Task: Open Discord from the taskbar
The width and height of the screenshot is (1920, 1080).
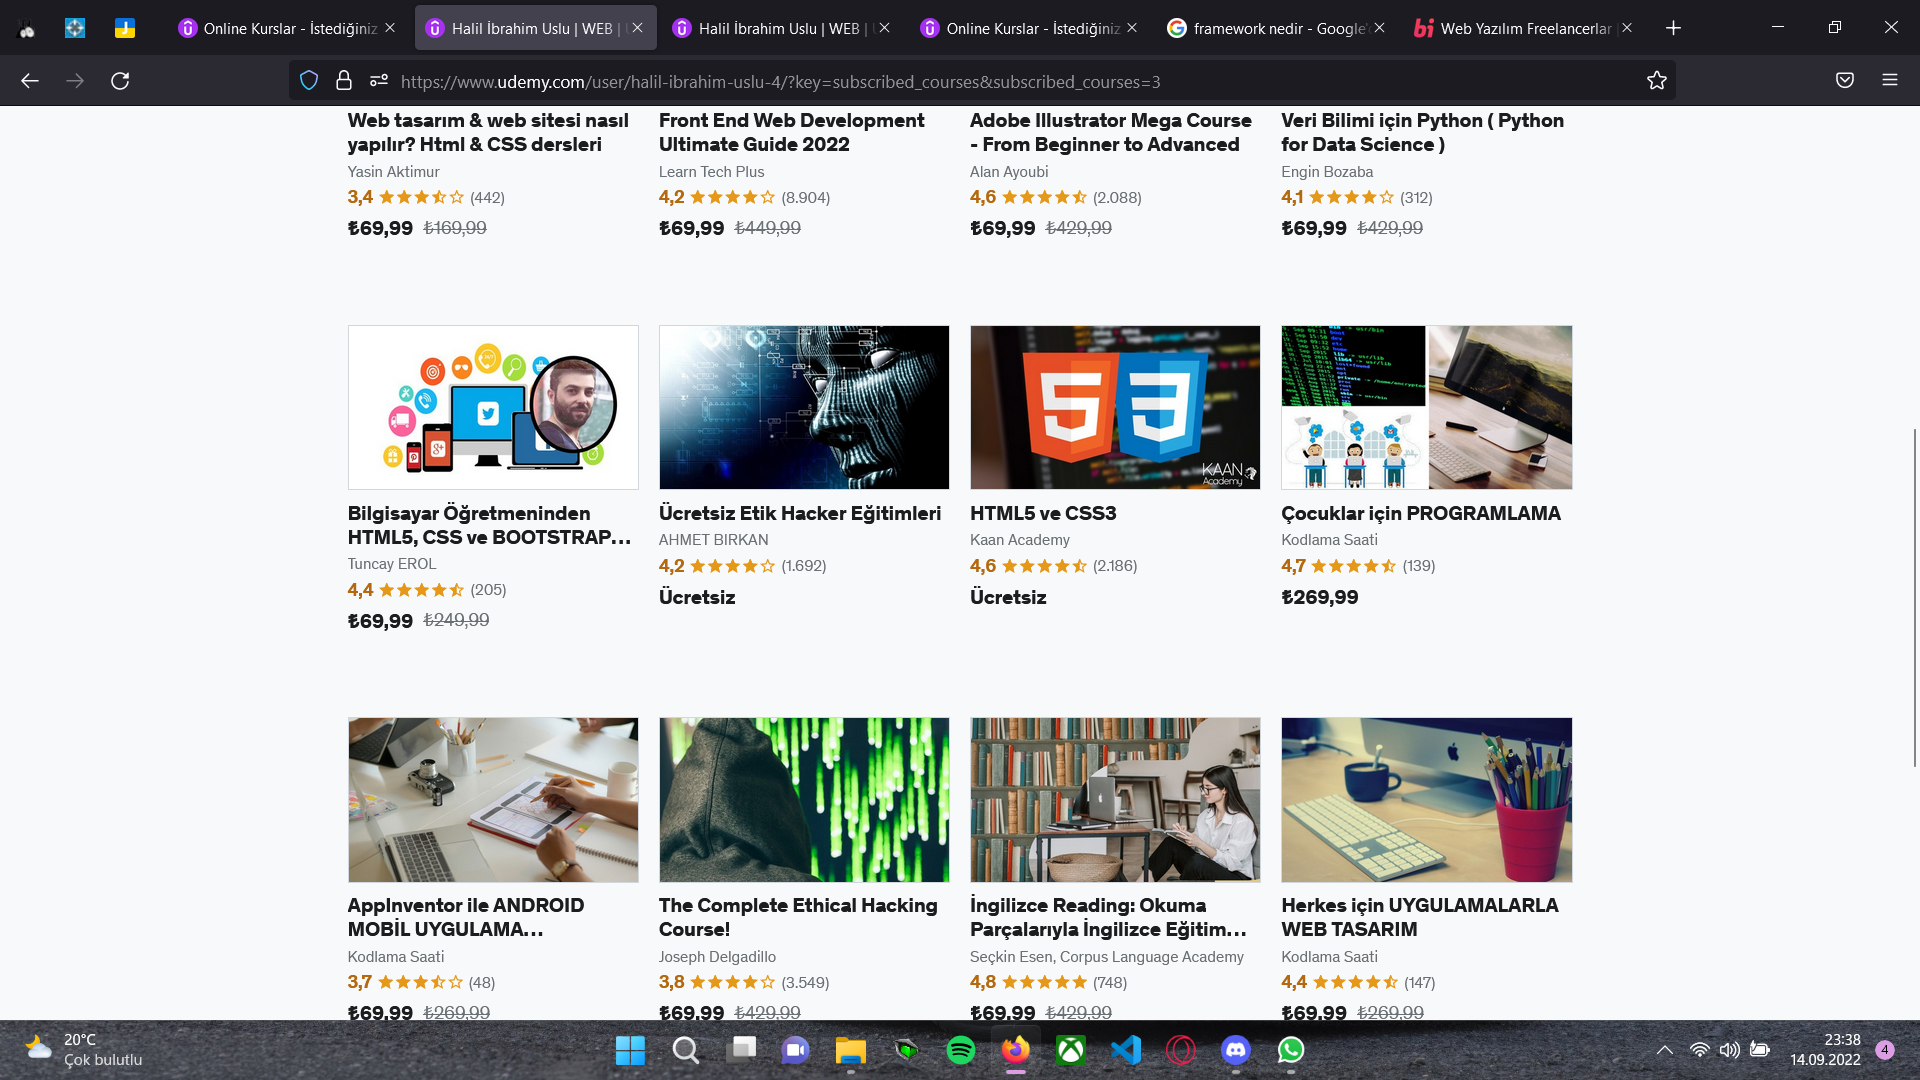Action: 1236,1050
